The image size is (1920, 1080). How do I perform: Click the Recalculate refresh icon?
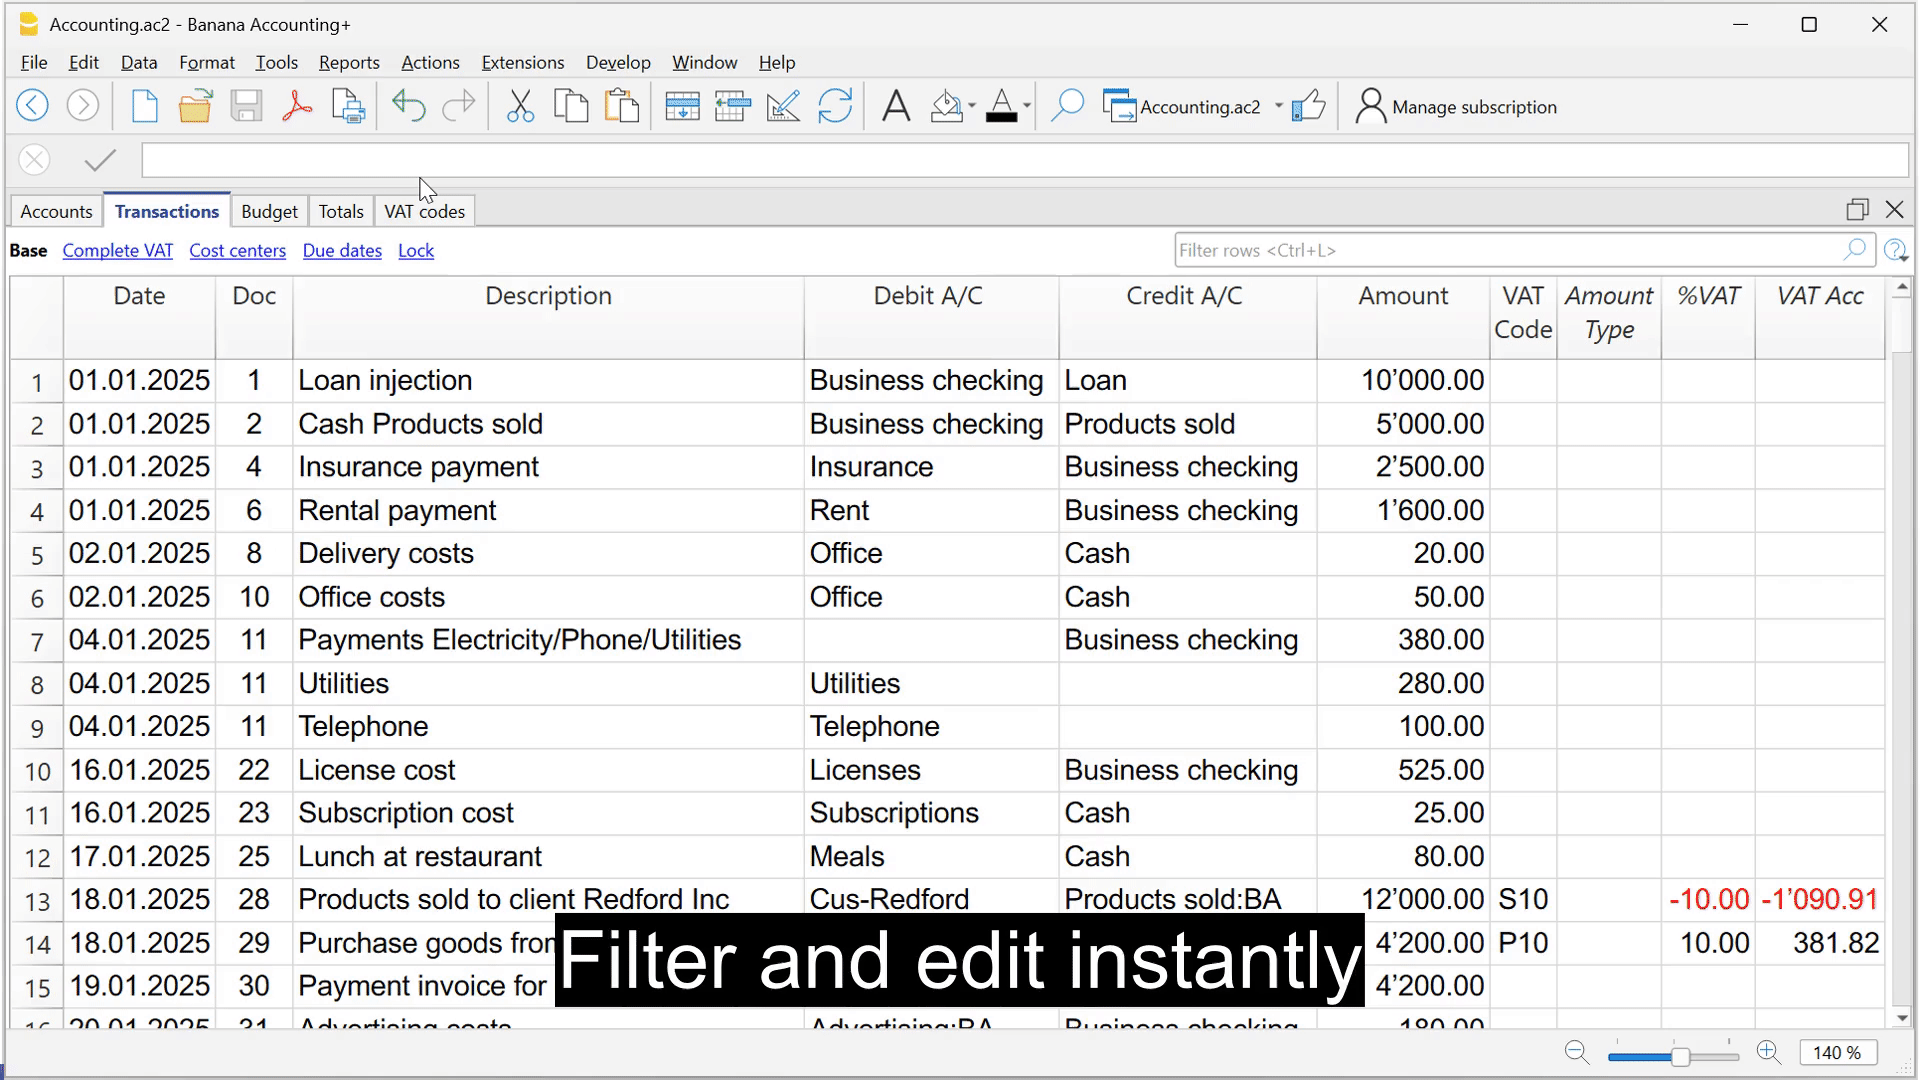coord(835,106)
